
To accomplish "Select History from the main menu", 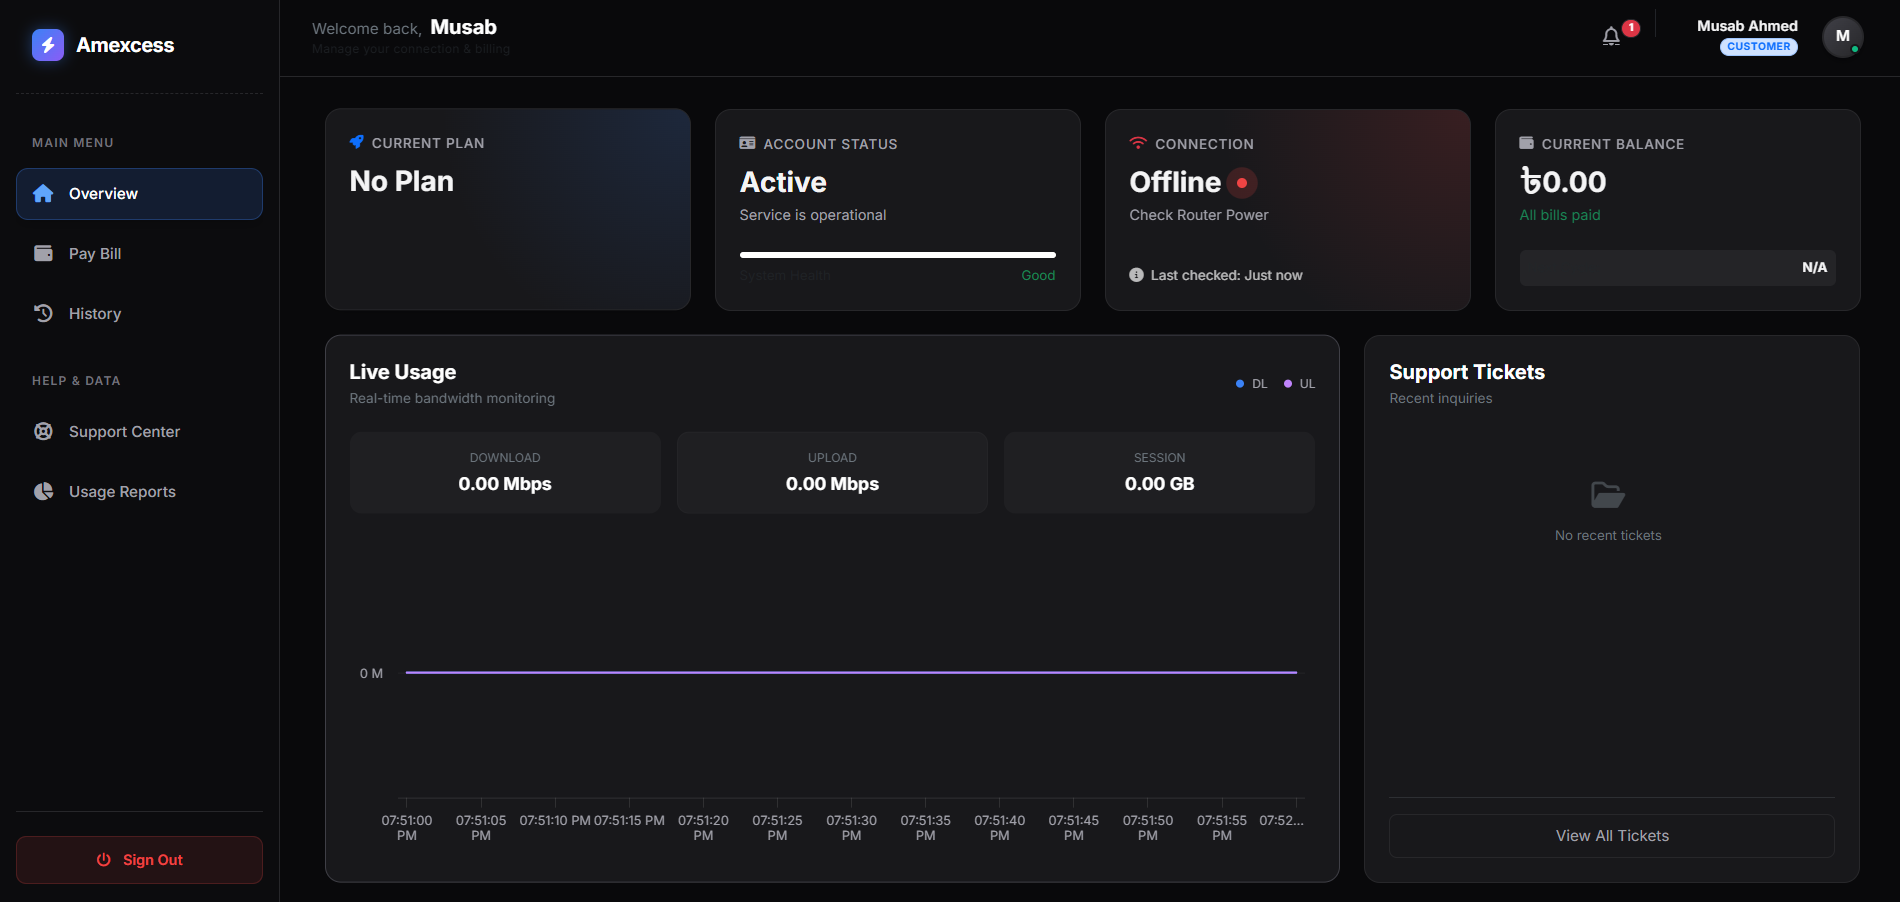I will (95, 313).
